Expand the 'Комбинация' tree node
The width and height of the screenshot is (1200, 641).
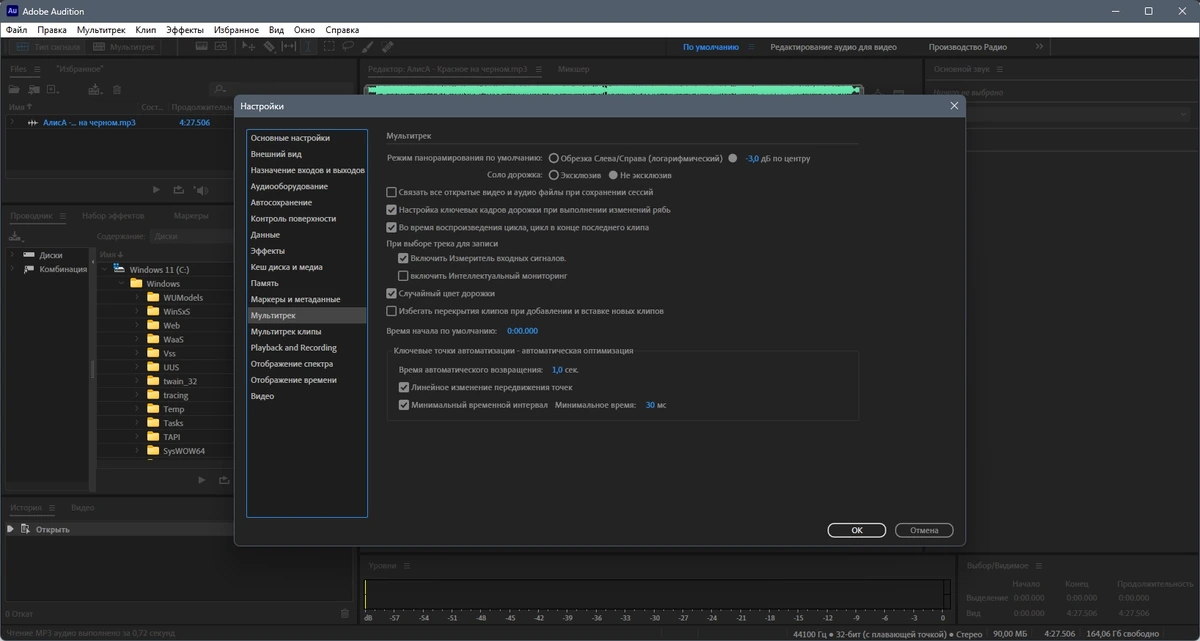[12, 269]
